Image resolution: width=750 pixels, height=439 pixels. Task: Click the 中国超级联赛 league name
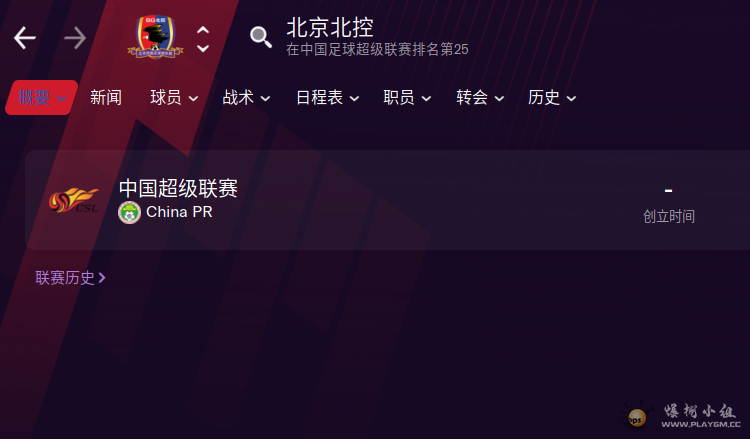178,188
